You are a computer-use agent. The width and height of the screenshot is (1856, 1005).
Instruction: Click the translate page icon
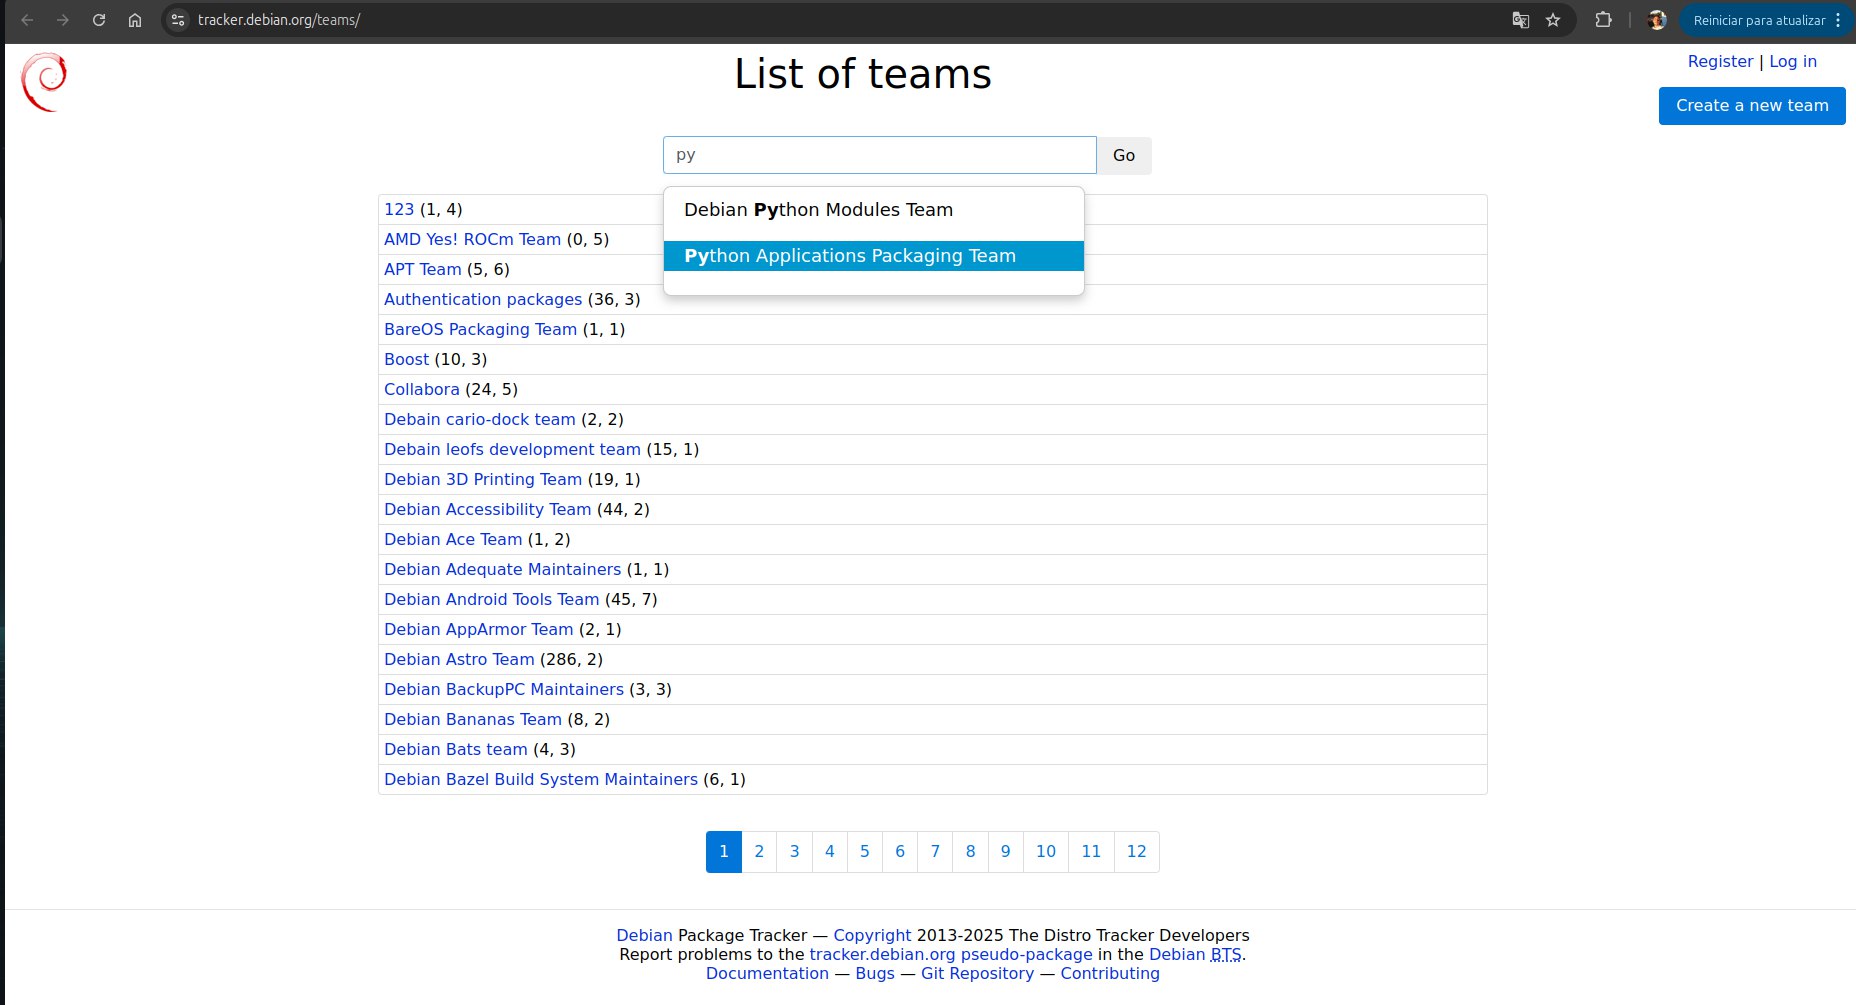tap(1520, 20)
